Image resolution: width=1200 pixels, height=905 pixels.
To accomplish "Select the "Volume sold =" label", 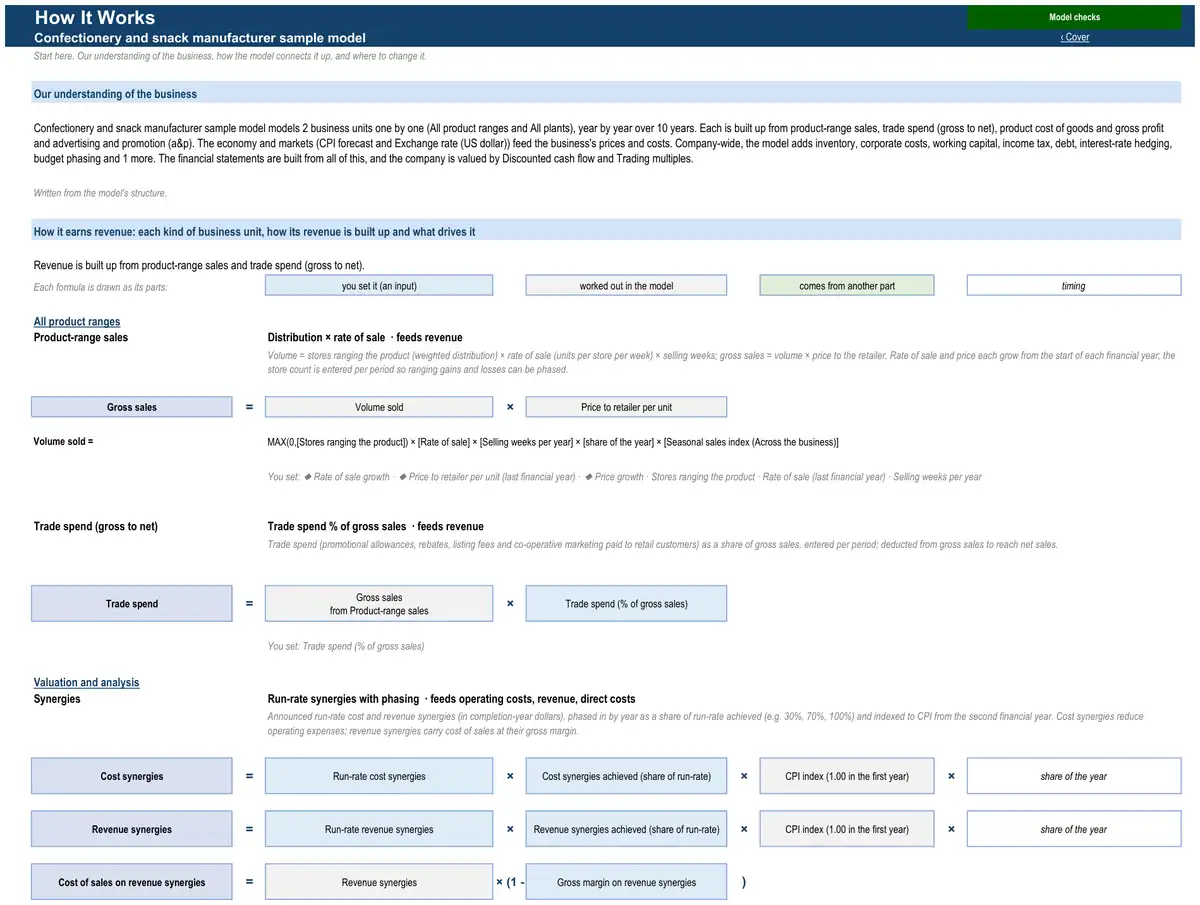I will click(x=64, y=442).
